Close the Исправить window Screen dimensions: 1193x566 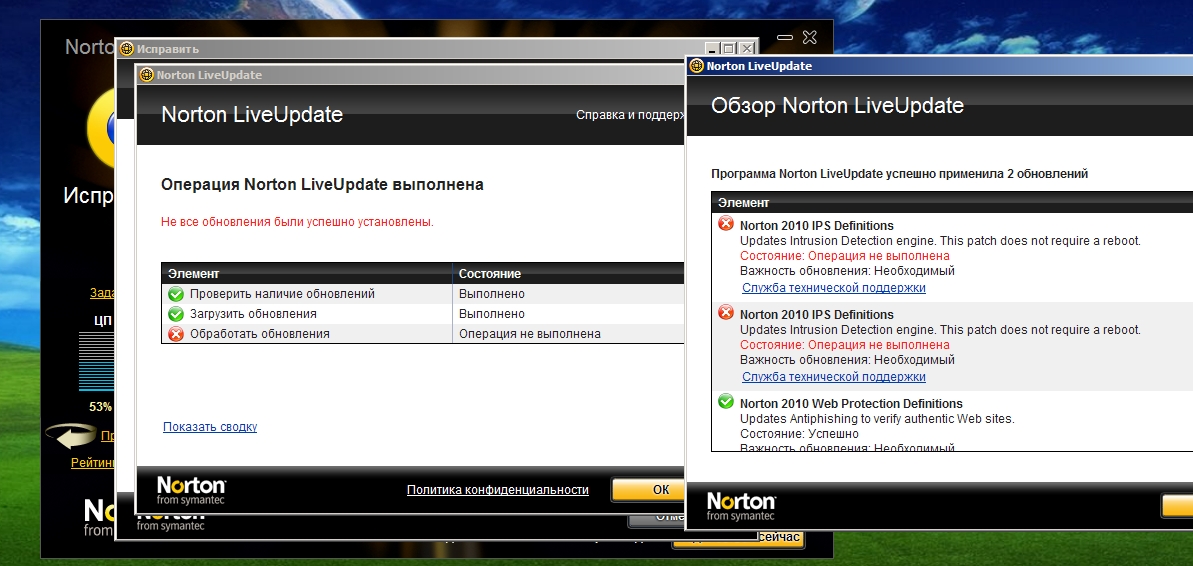point(746,48)
